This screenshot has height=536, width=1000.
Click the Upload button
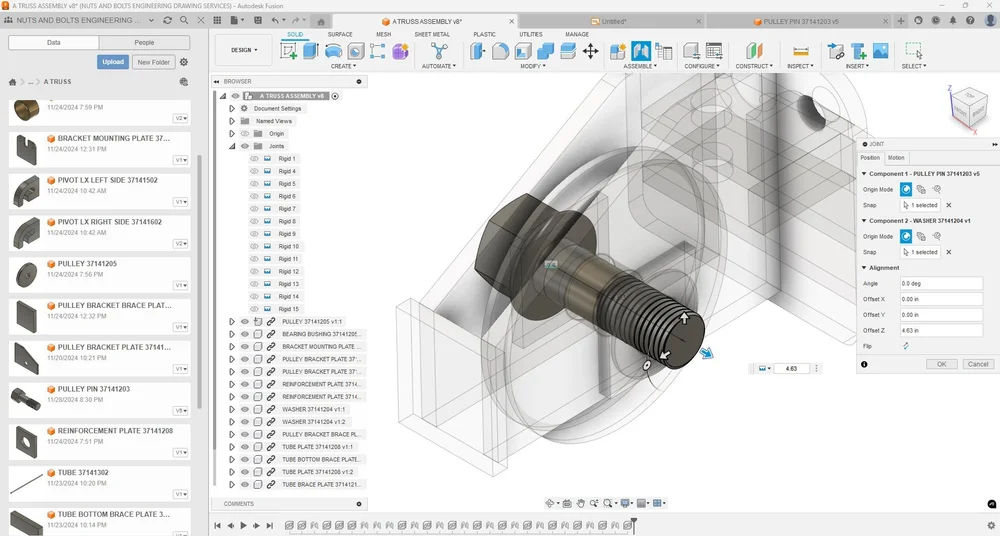coord(113,62)
